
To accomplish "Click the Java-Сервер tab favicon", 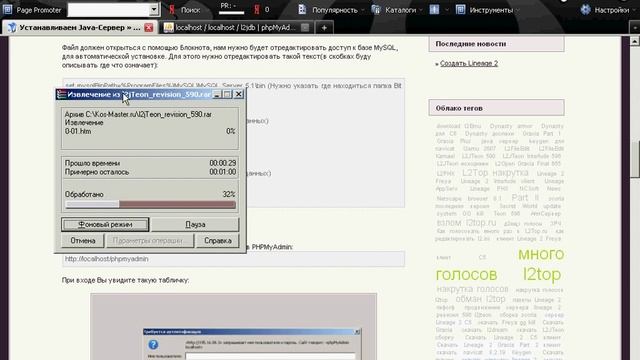I will click(12, 27).
